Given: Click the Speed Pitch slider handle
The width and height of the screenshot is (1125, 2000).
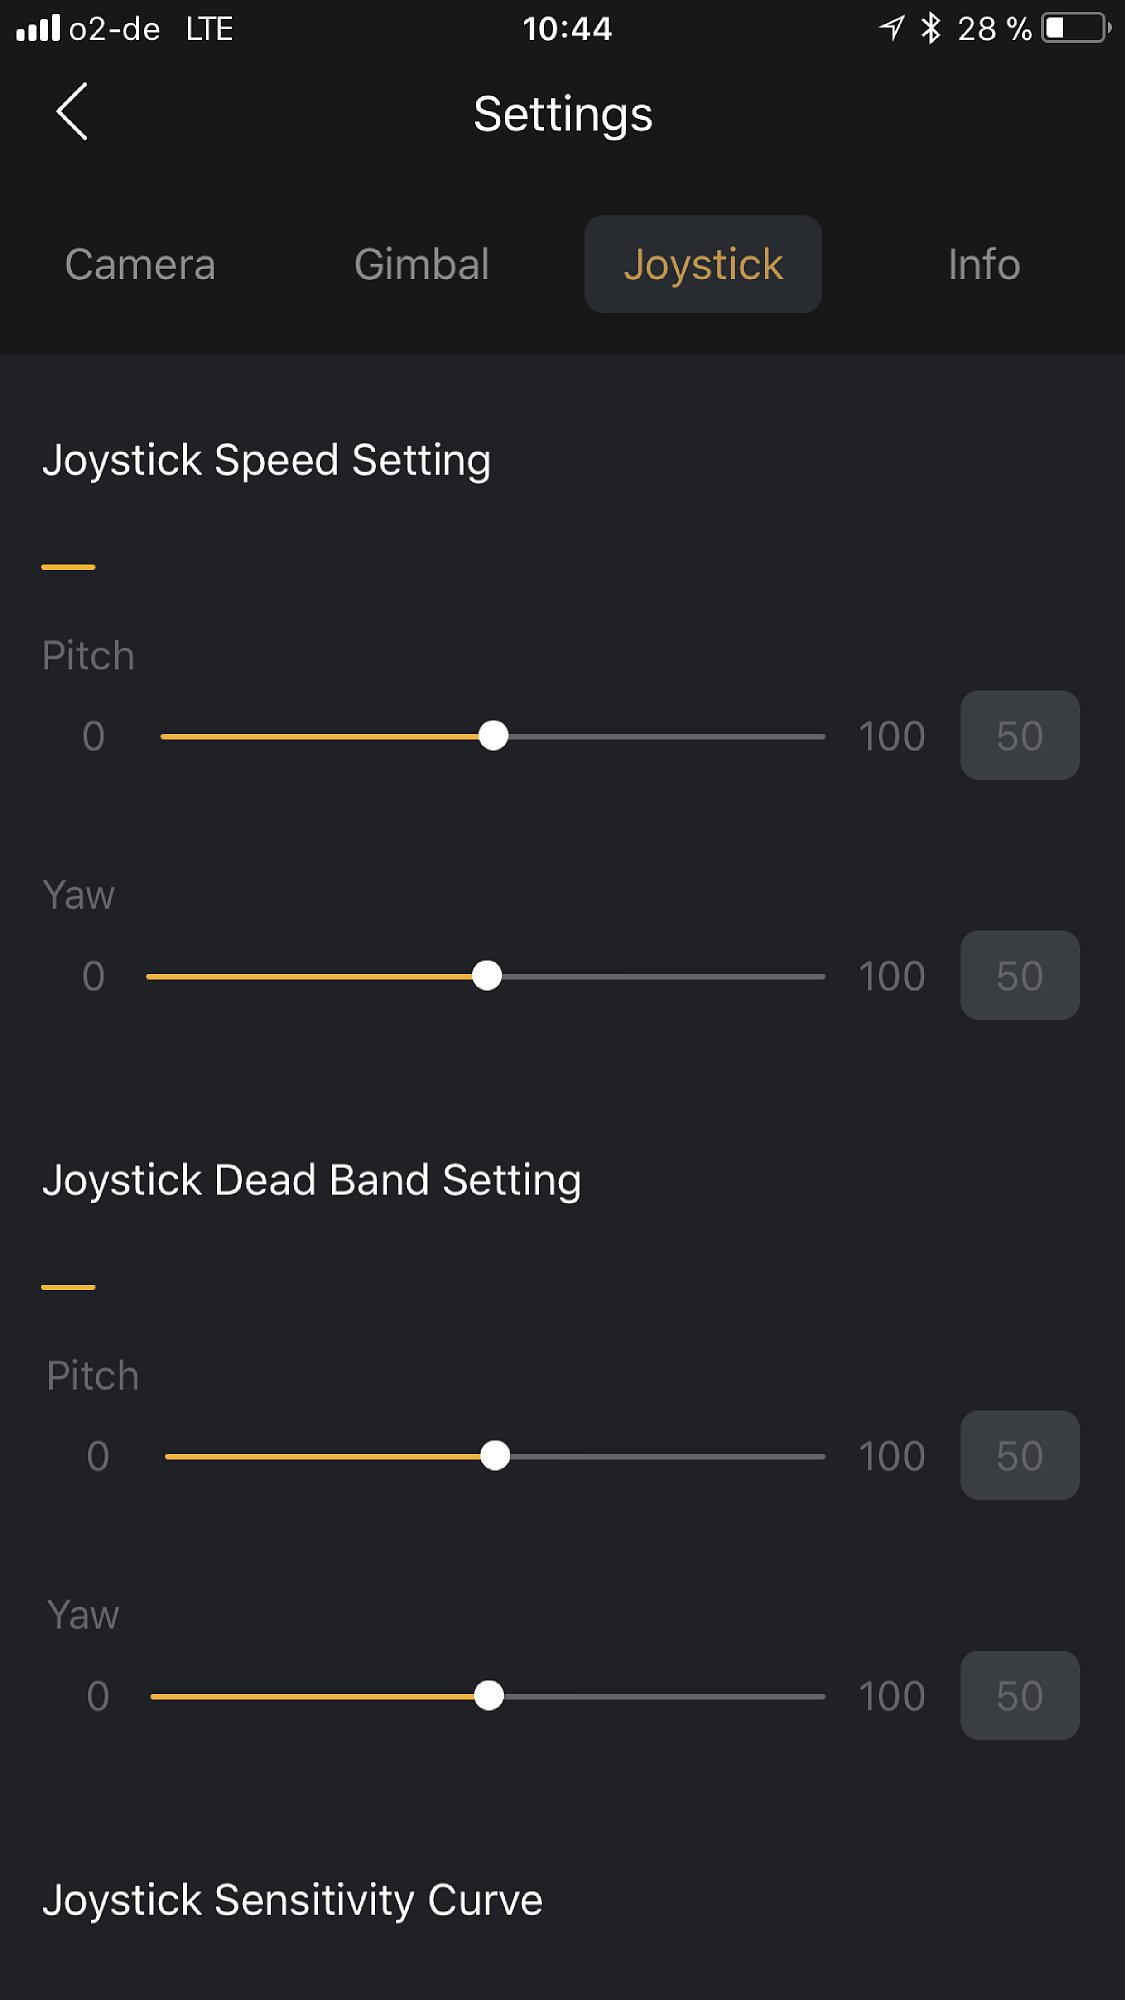Looking at the screenshot, I should 493,736.
